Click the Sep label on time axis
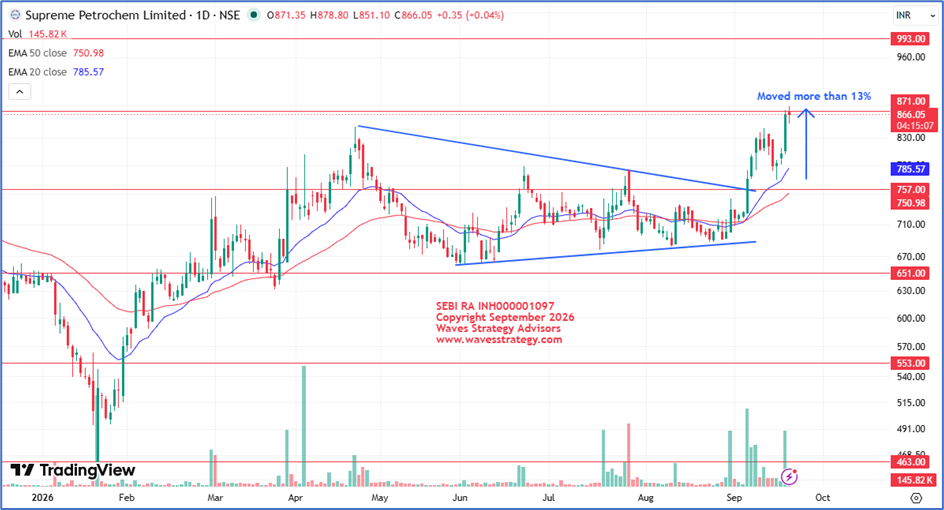The image size is (944, 510). point(734,497)
